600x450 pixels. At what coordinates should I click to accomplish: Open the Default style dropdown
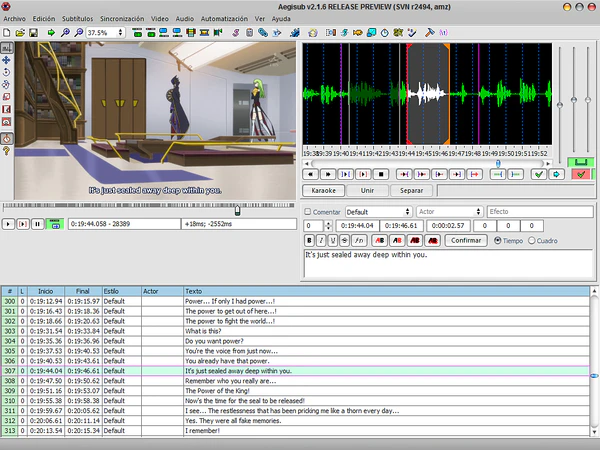pos(378,212)
